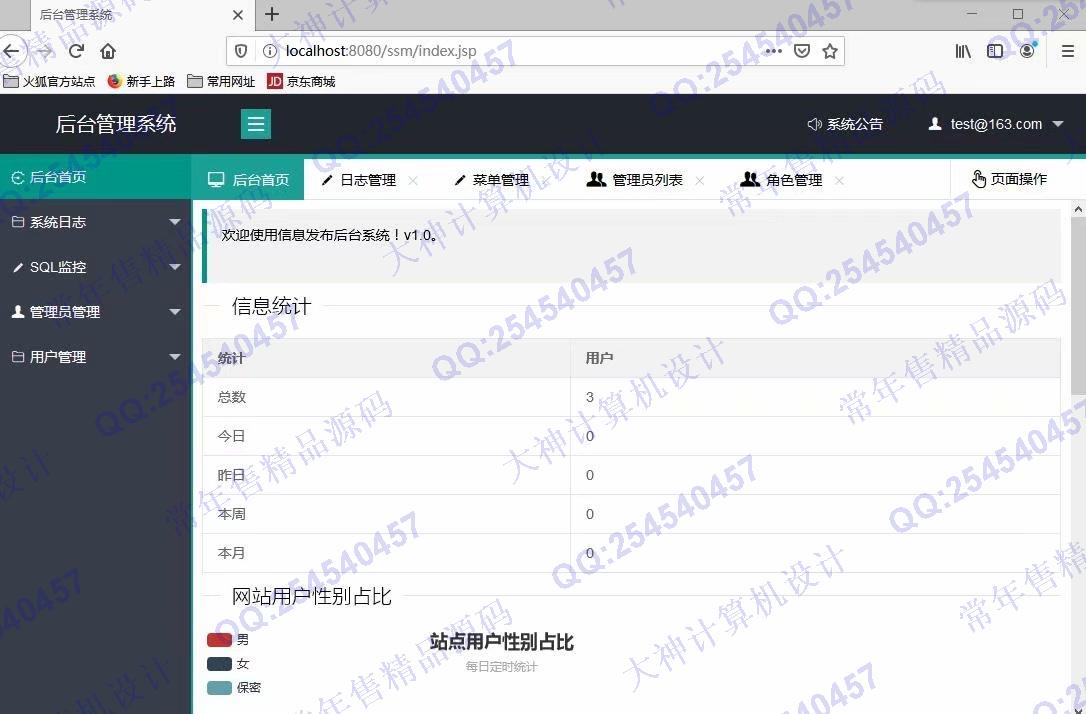Image resolution: width=1086 pixels, height=714 pixels.
Task: Open the site information icon in address bar
Action: (x=269, y=51)
